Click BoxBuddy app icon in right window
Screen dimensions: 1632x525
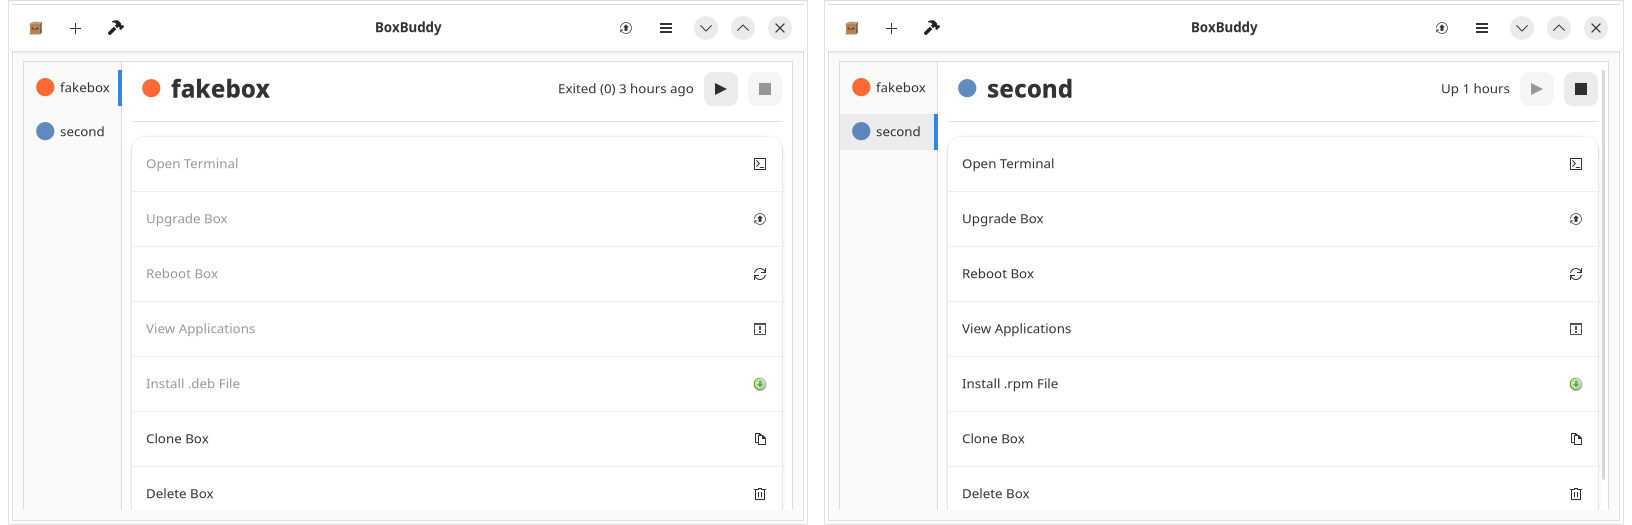click(852, 28)
